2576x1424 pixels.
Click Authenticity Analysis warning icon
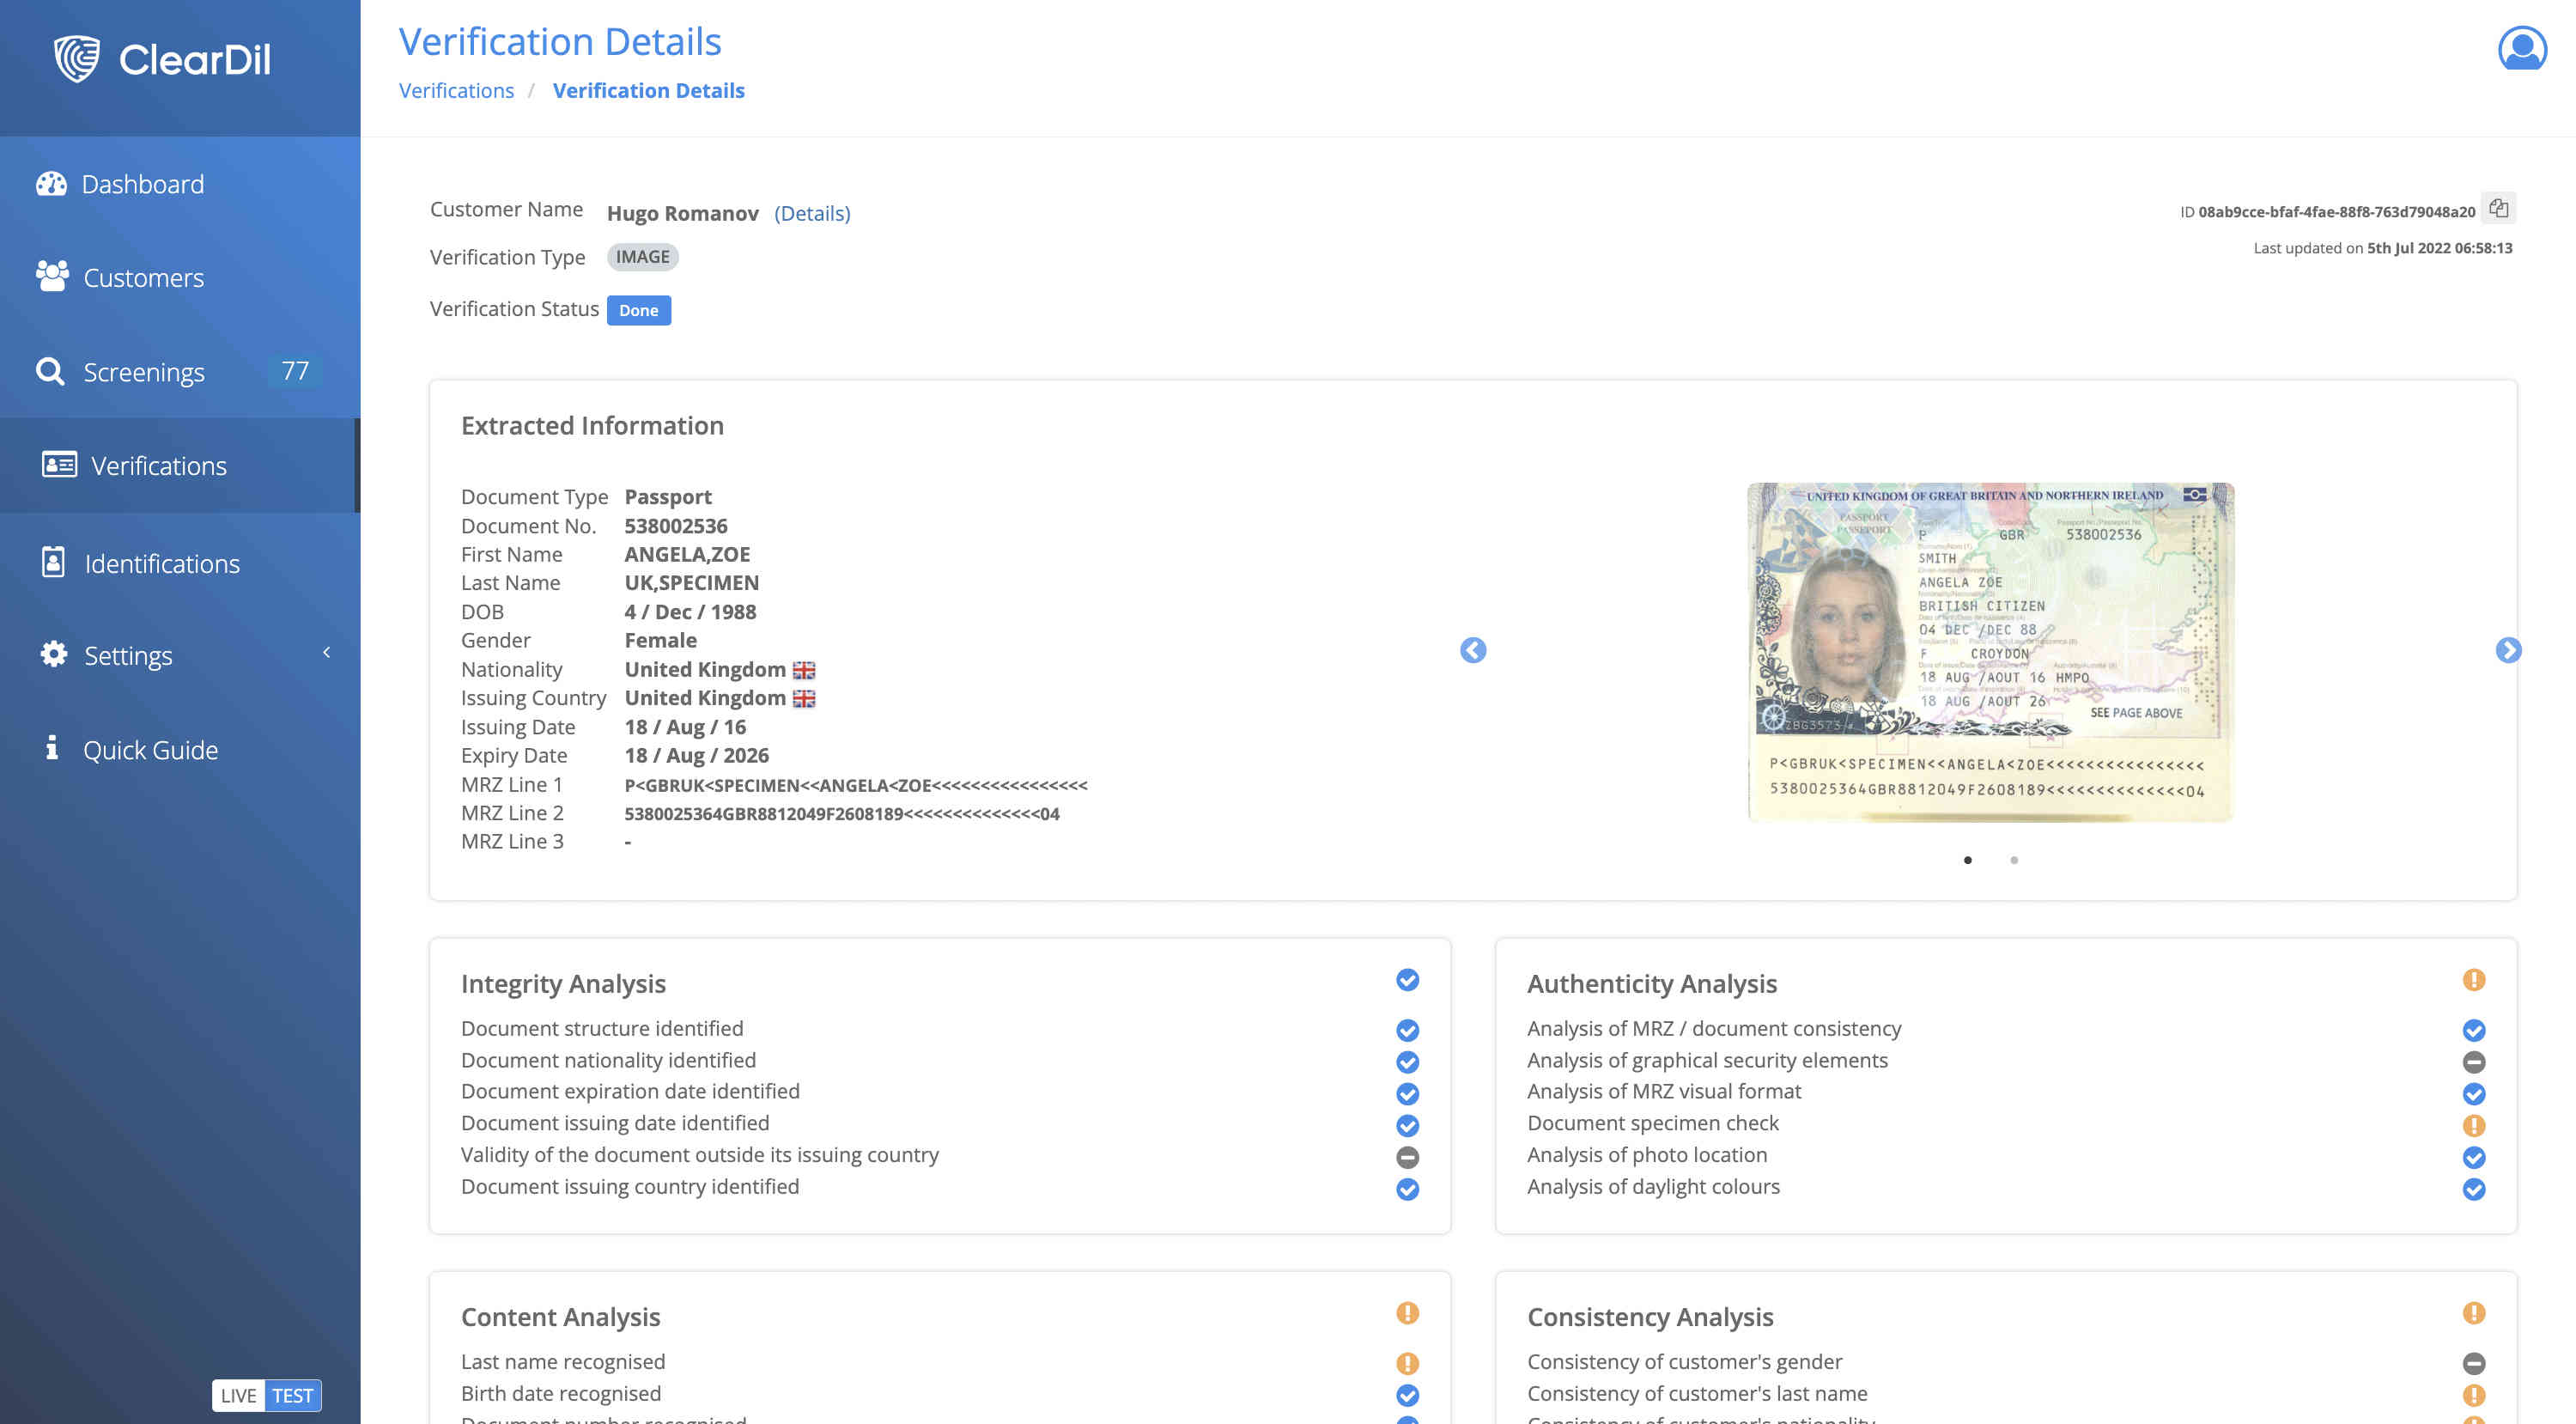[2473, 980]
